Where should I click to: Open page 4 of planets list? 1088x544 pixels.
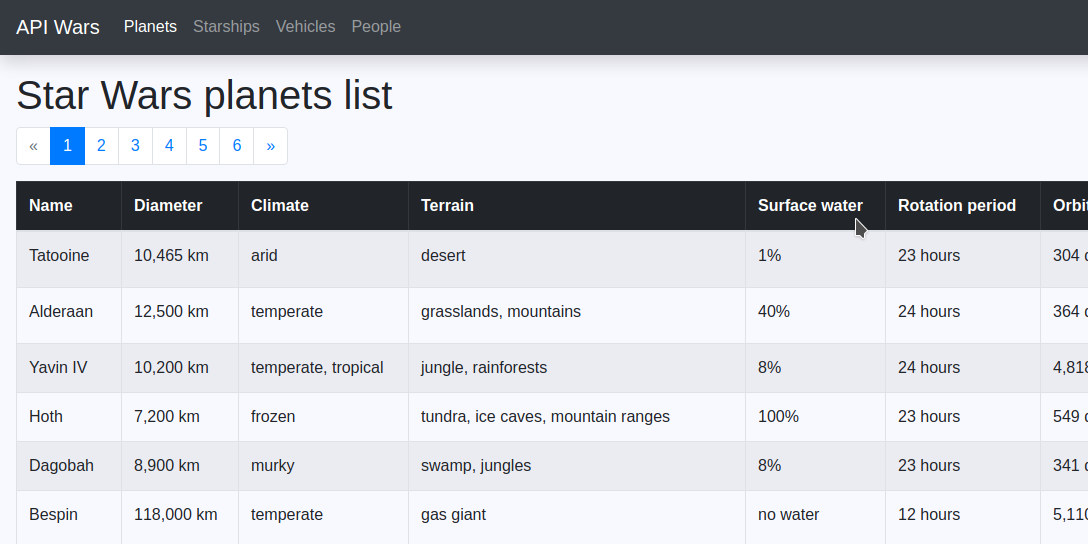pos(169,146)
